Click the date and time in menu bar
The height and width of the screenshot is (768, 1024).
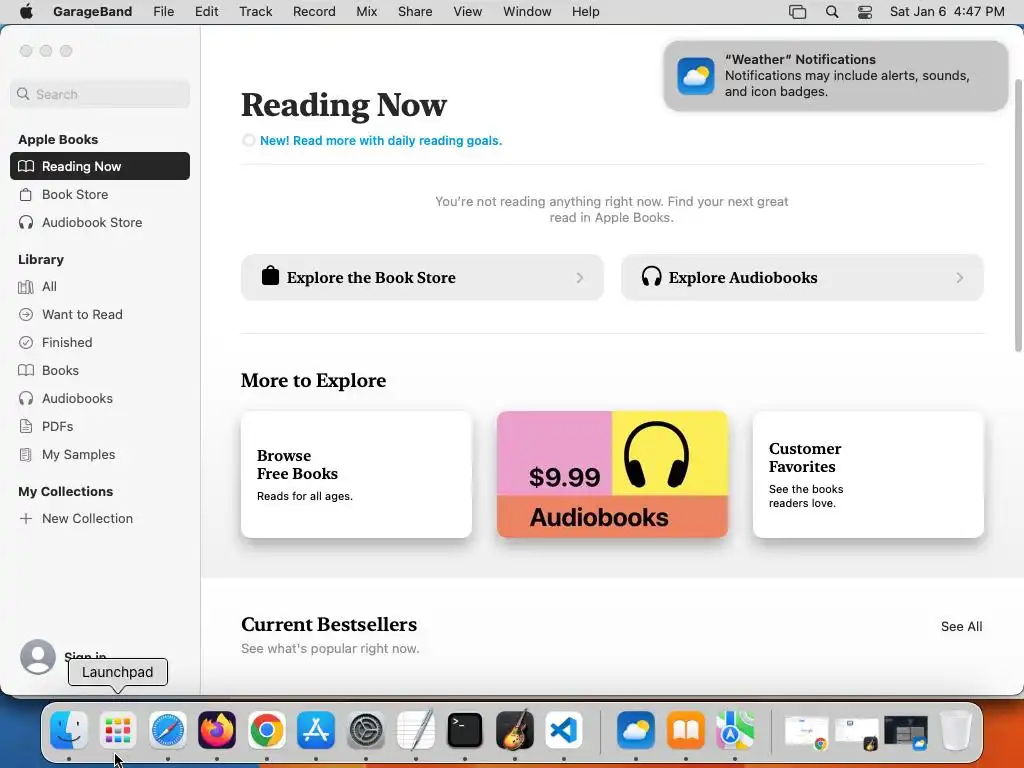pyautogui.click(x=947, y=12)
